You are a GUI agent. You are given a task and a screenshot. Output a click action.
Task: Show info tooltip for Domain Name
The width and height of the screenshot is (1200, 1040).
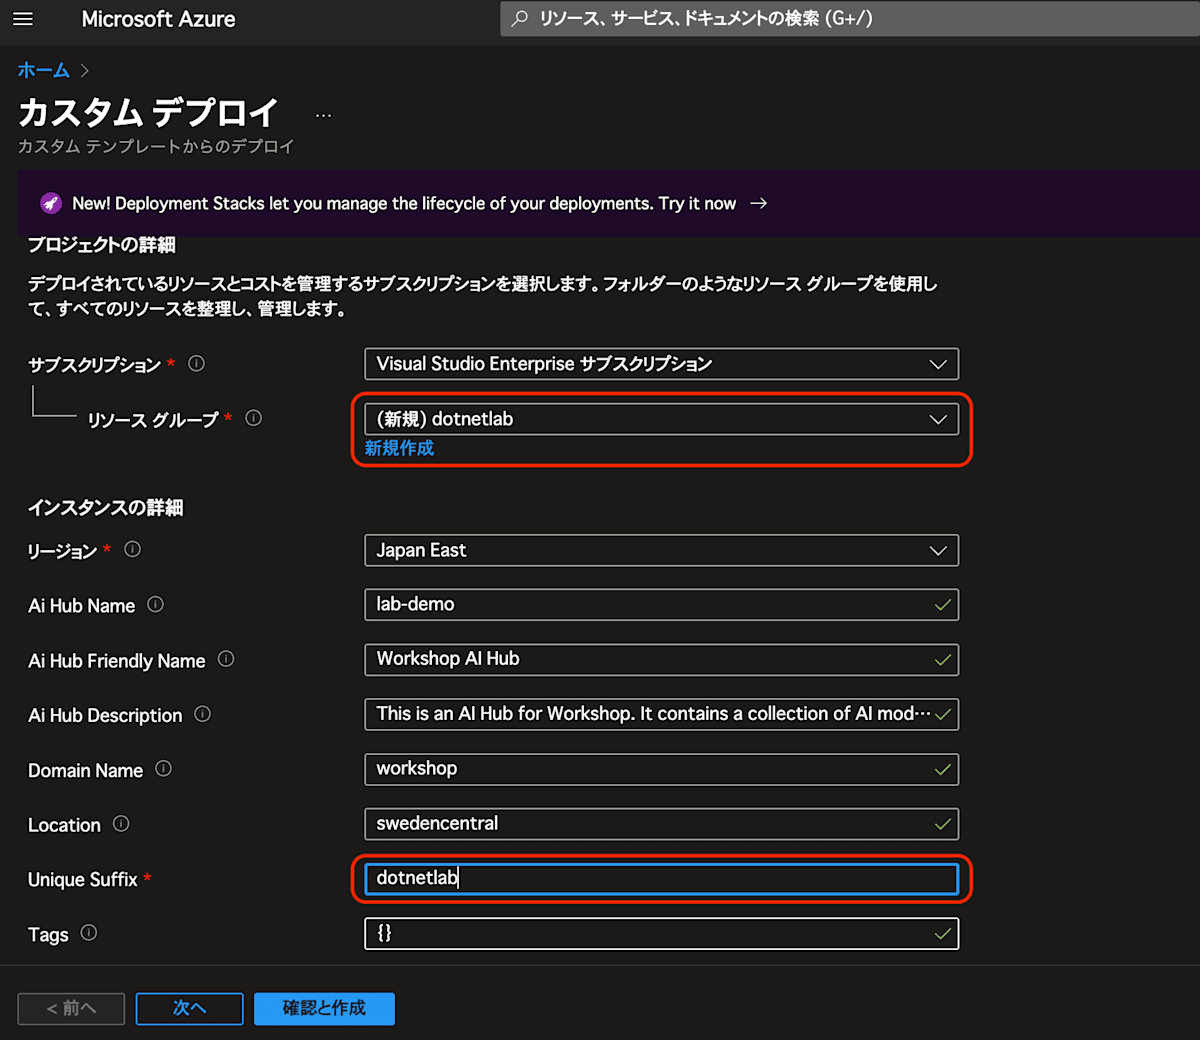pyautogui.click(x=164, y=769)
